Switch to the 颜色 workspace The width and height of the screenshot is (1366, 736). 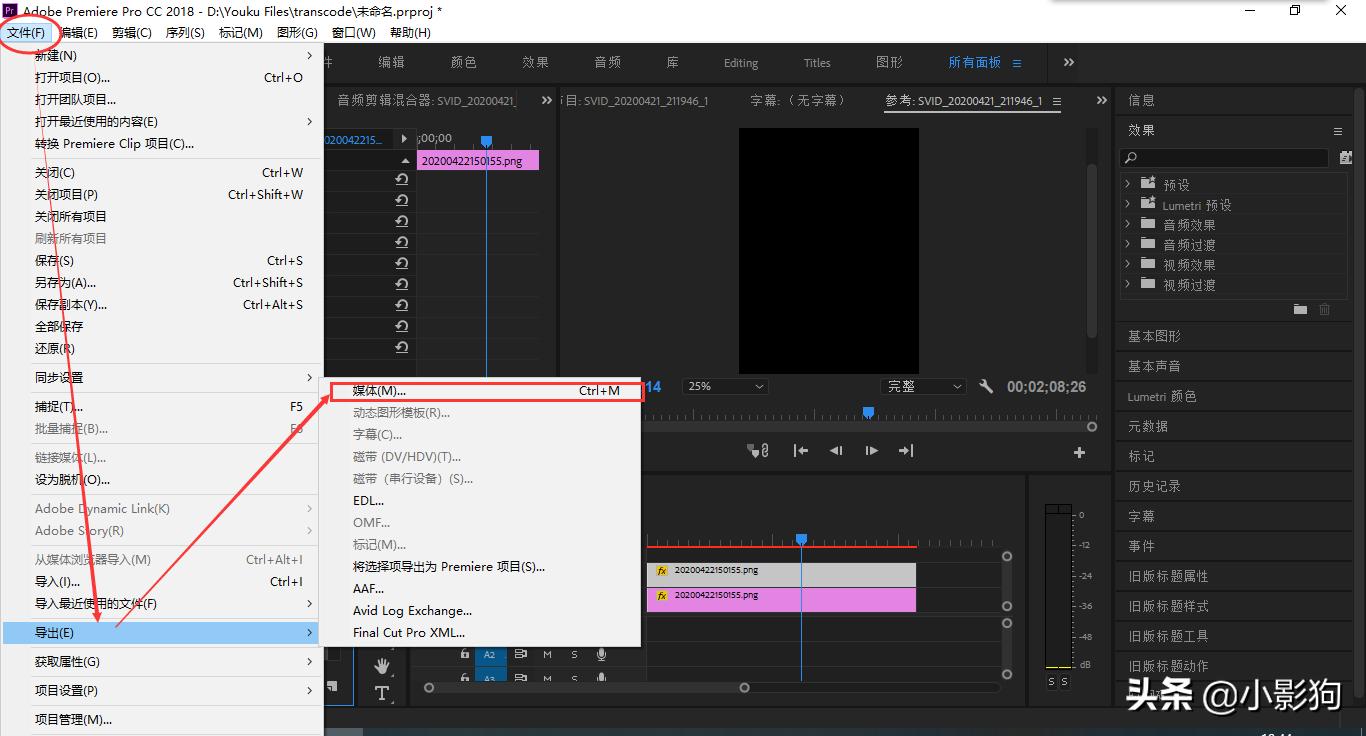pos(463,62)
